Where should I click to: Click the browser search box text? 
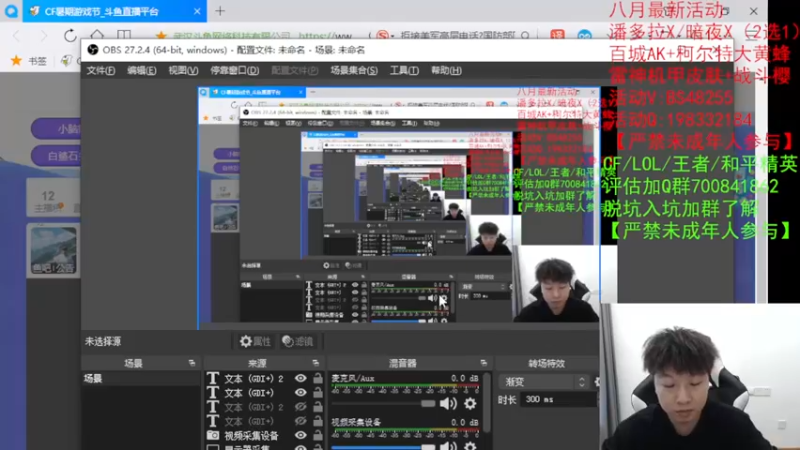click(x=458, y=36)
